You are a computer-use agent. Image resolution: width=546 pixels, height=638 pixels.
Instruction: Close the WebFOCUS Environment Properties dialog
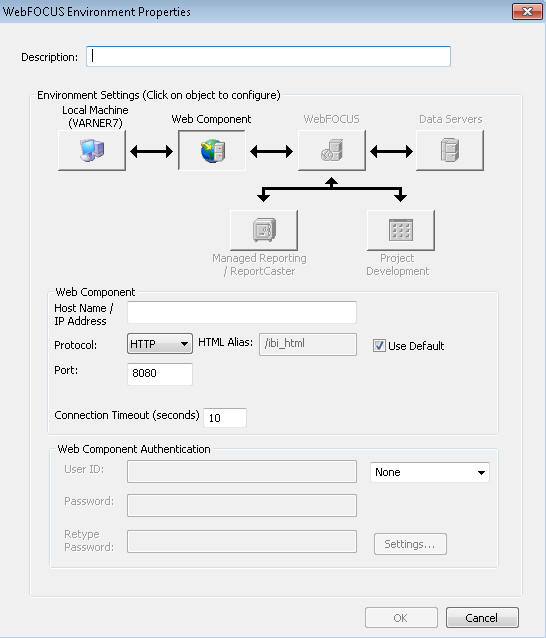pos(527,11)
